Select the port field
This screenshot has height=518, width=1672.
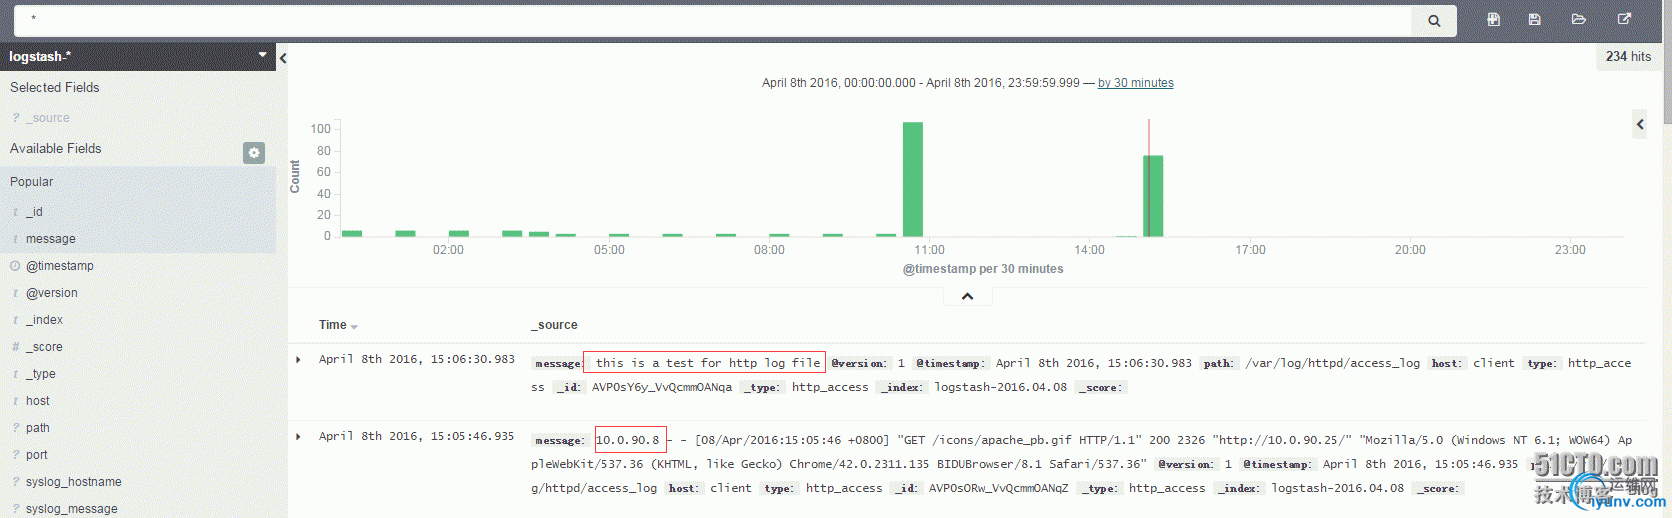[37, 455]
